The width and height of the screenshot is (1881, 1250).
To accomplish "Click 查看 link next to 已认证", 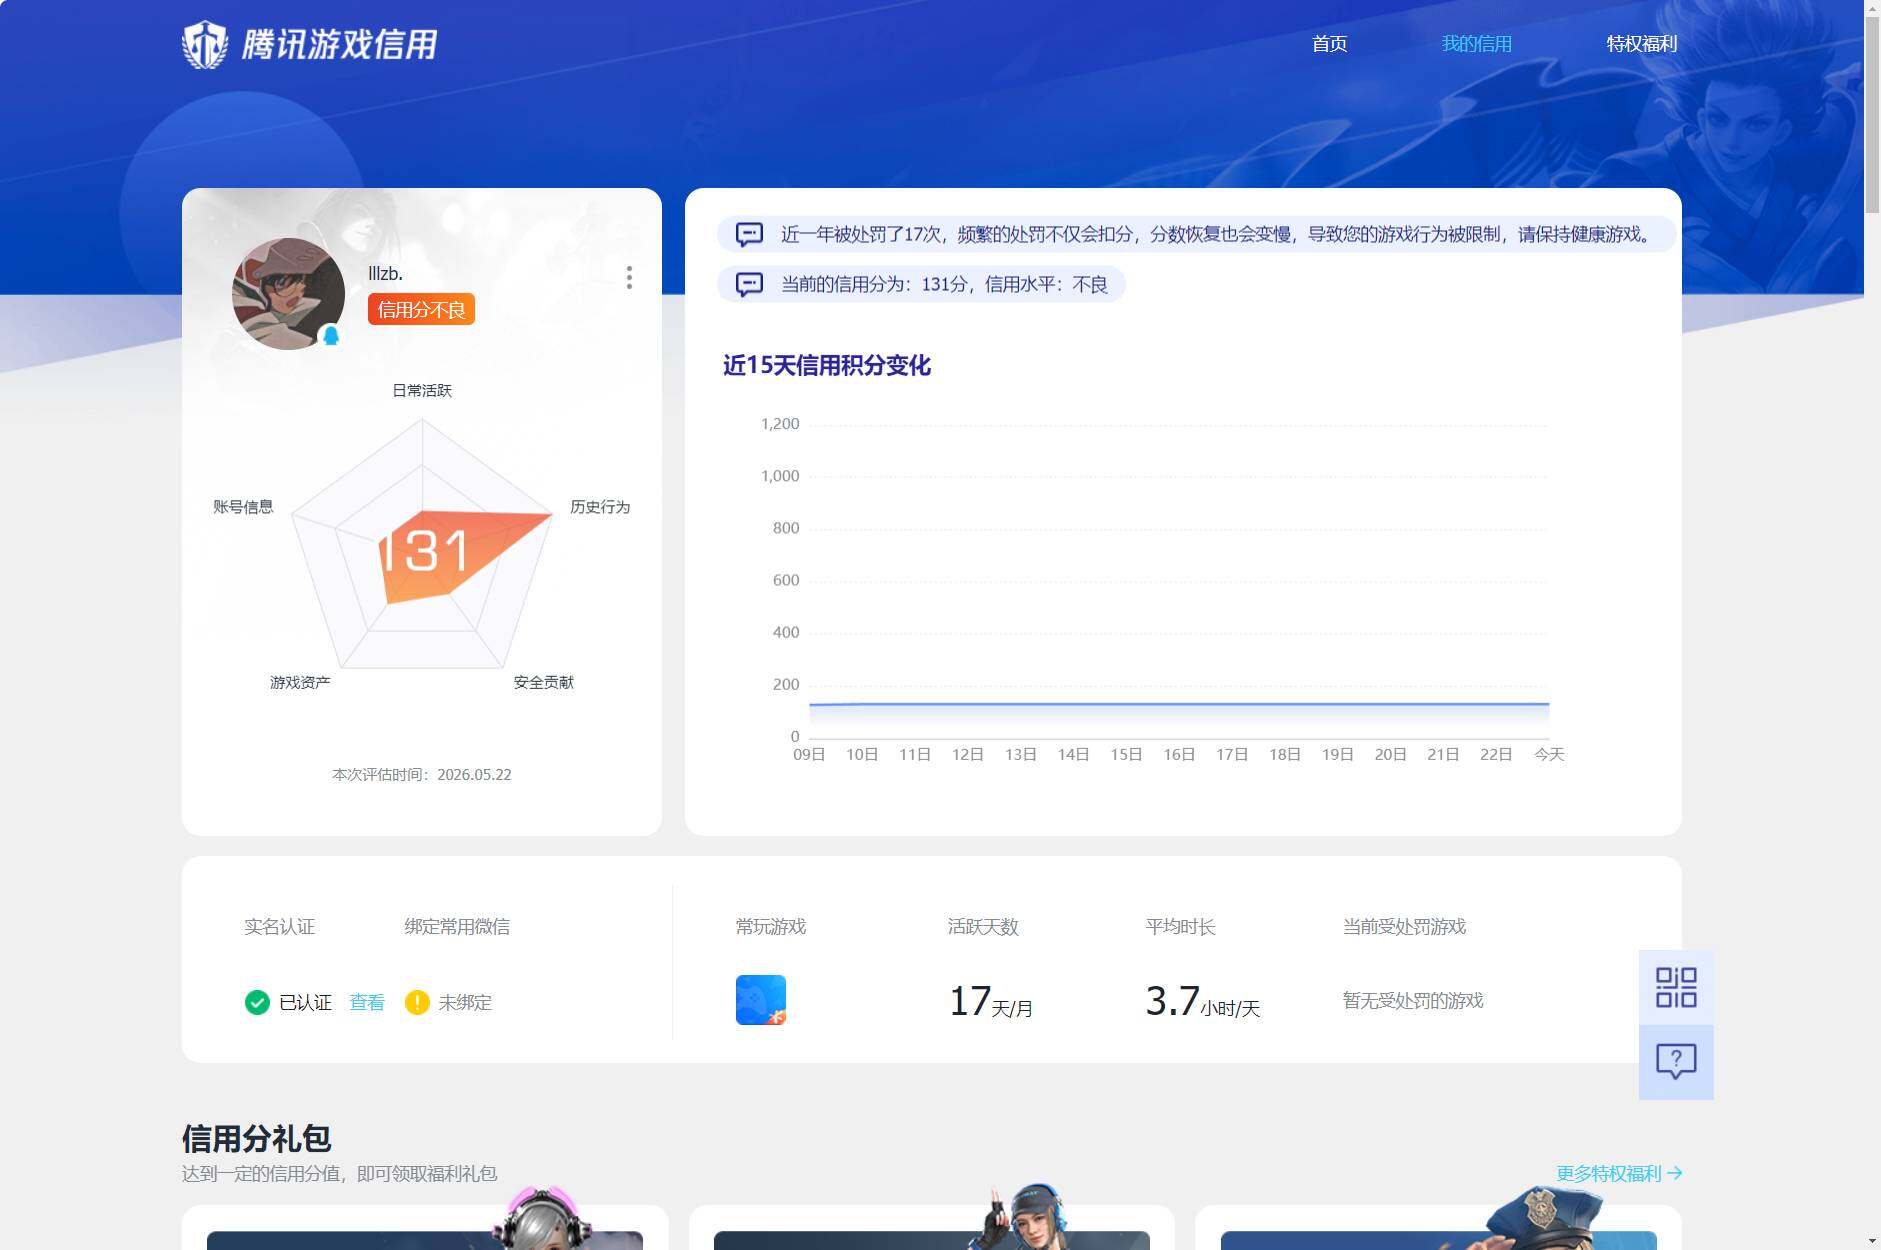I will 367,1002.
